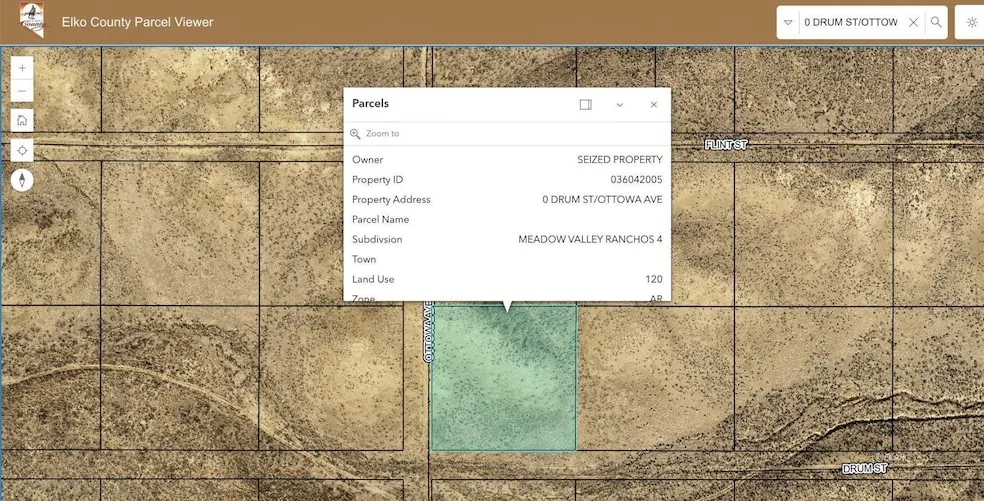Close the Parcels popup

[x=654, y=104]
